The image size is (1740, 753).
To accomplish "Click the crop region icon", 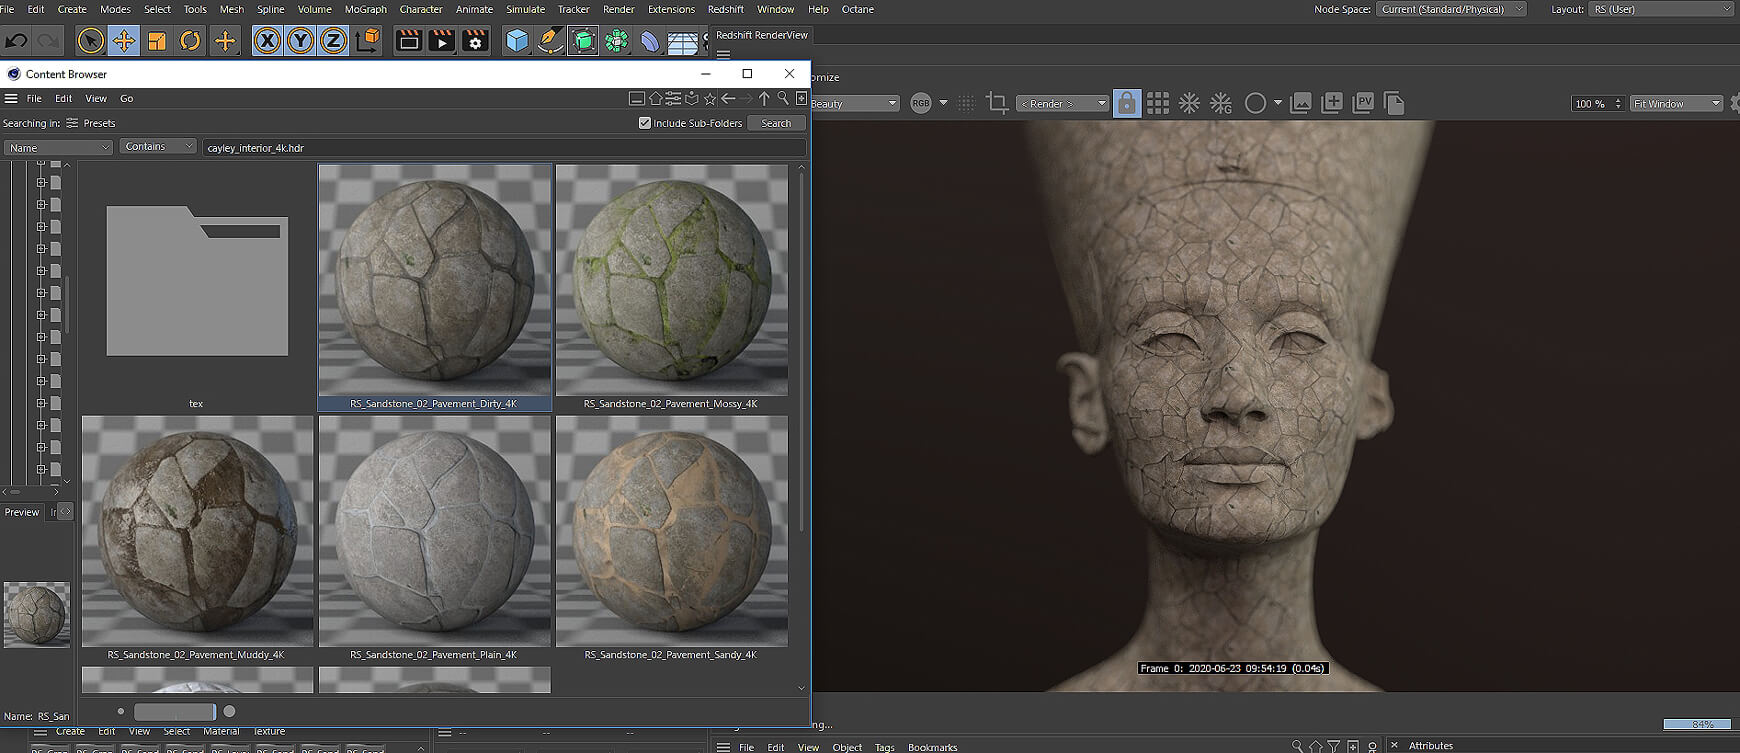I will (996, 103).
